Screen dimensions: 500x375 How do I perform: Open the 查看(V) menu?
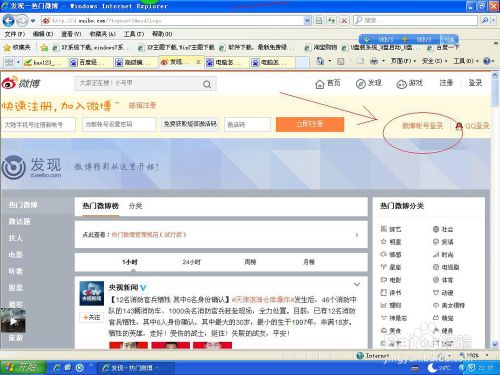[71, 34]
